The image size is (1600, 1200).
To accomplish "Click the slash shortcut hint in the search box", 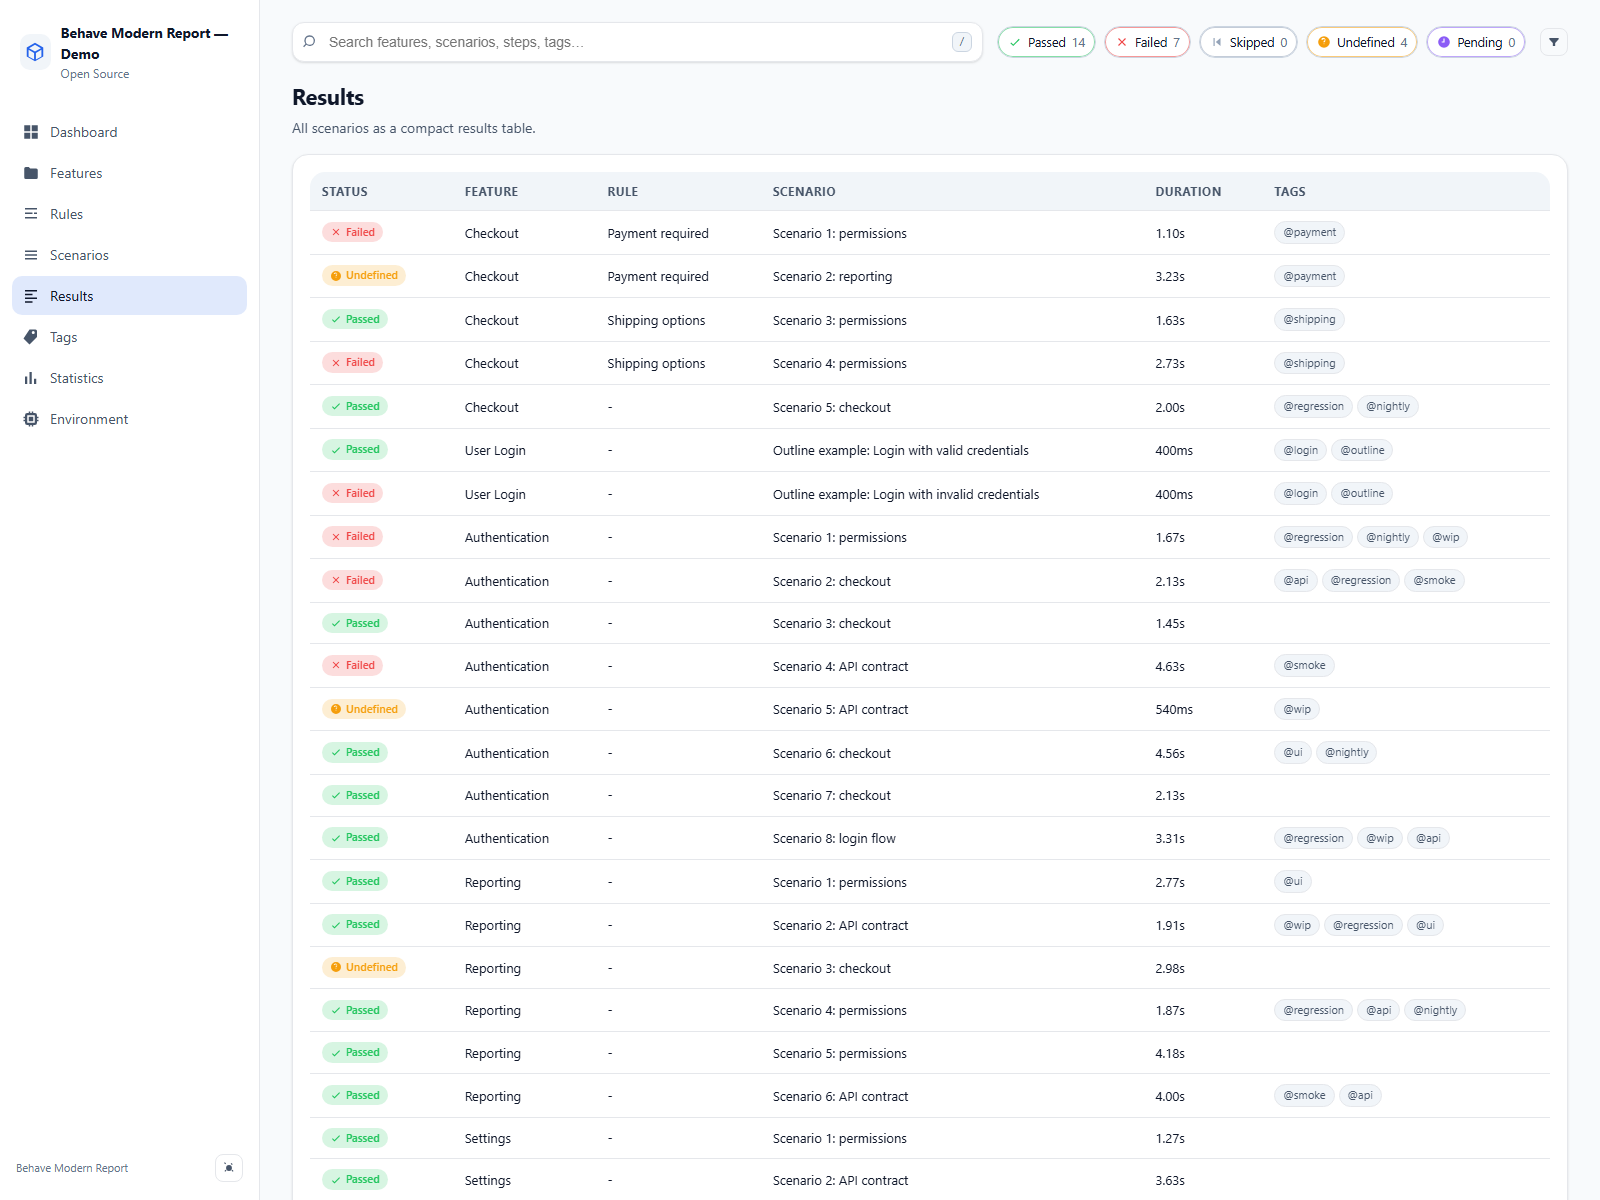I will coord(962,42).
